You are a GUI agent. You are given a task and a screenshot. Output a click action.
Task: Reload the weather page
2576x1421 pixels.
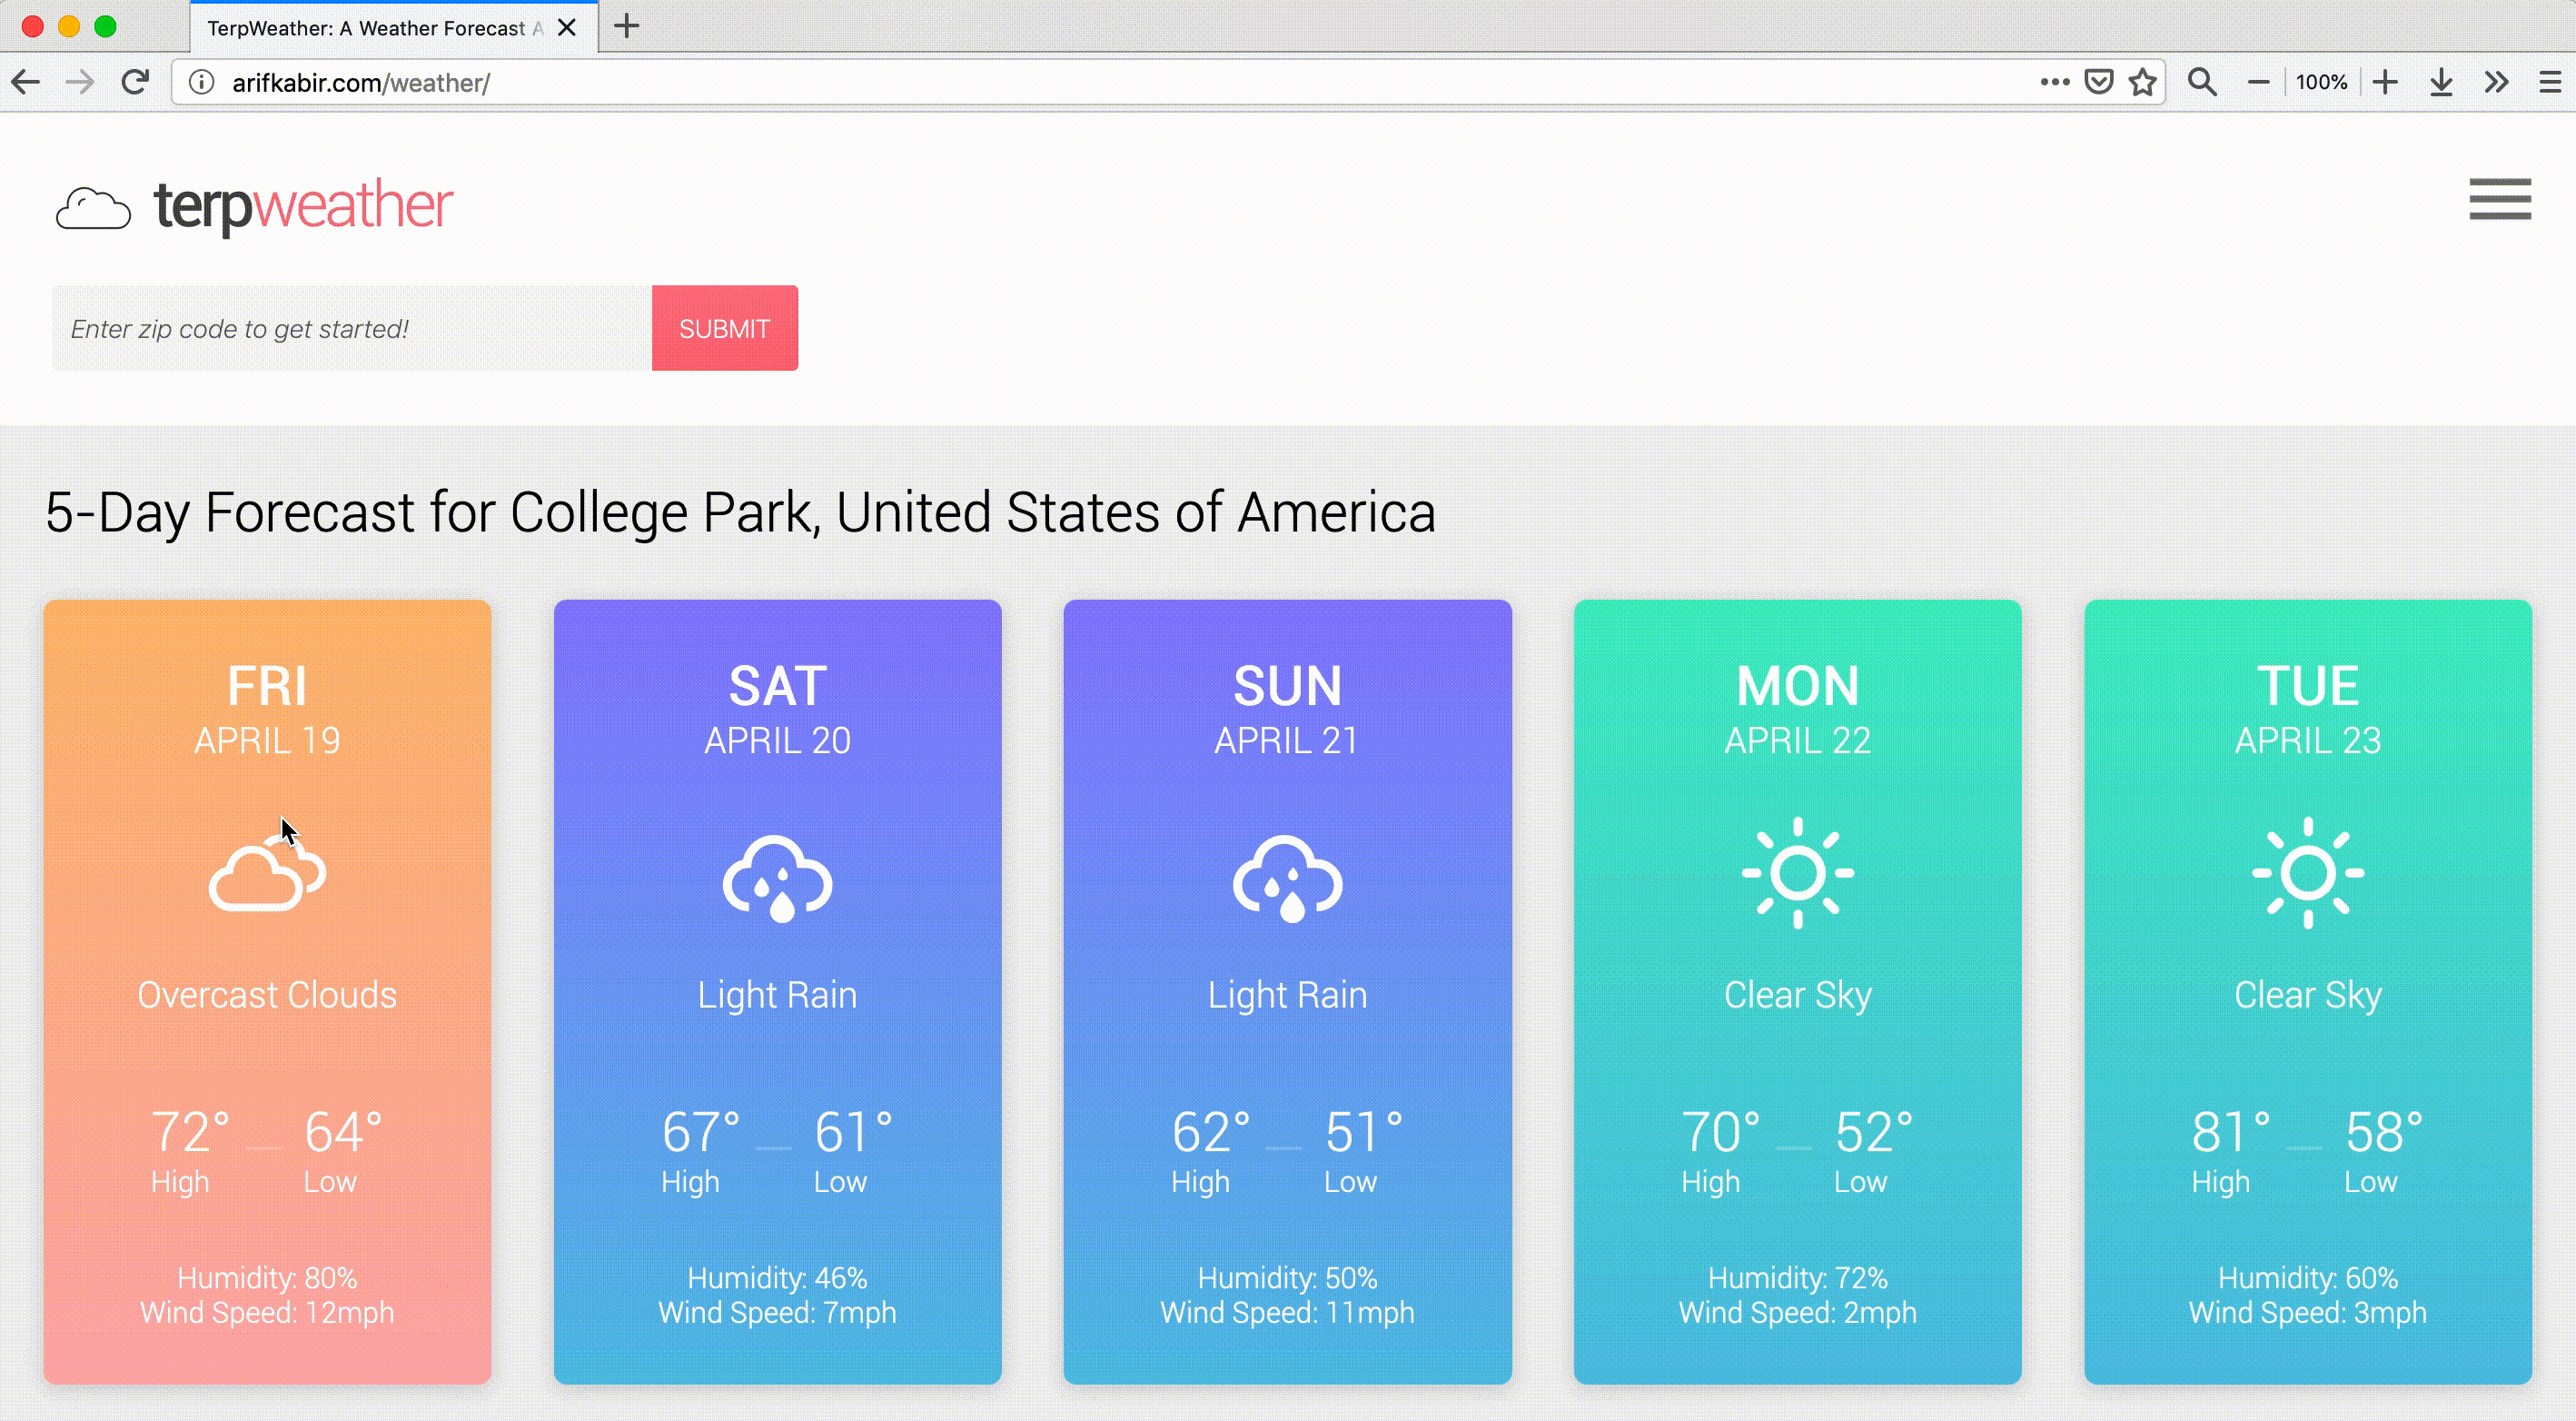tap(136, 82)
